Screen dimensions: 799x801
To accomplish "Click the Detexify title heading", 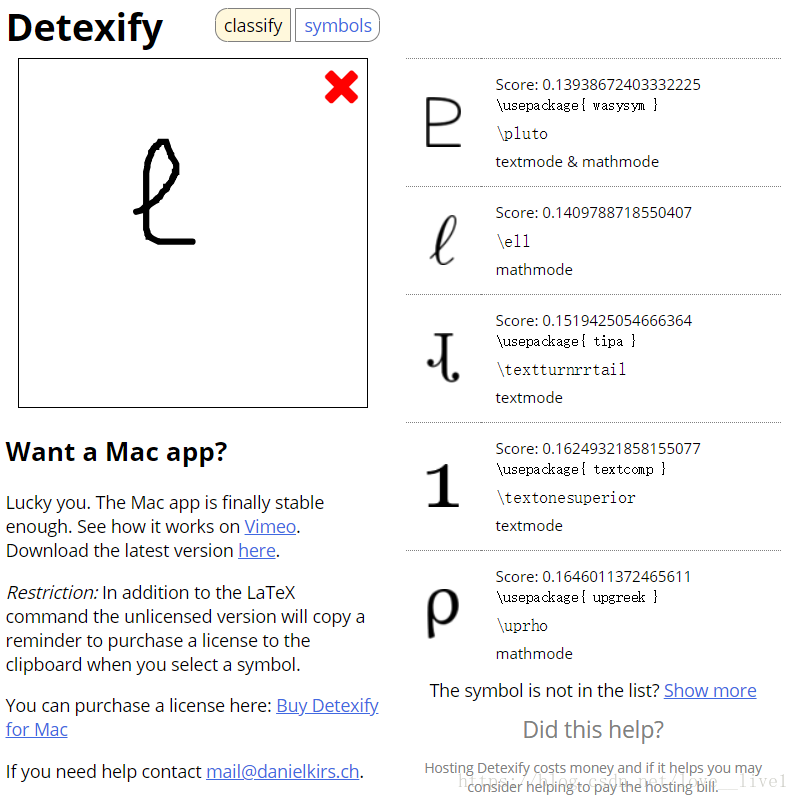I will [x=85, y=28].
